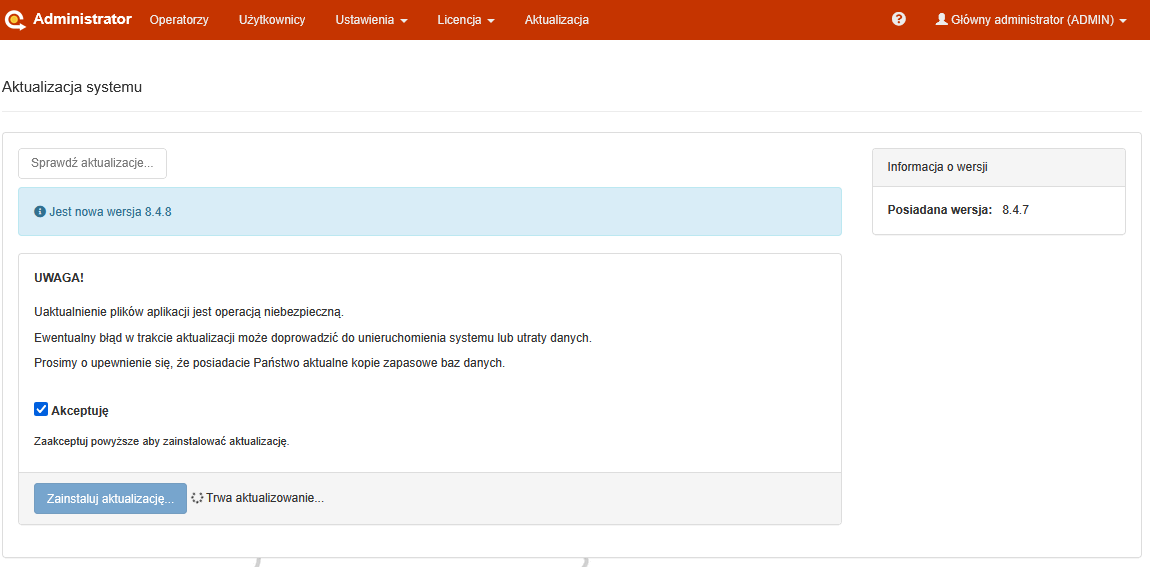Expand the Ustawienia dropdown menu
Image resolution: width=1150 pixels, height=567 pixels.
coord(371,20)
